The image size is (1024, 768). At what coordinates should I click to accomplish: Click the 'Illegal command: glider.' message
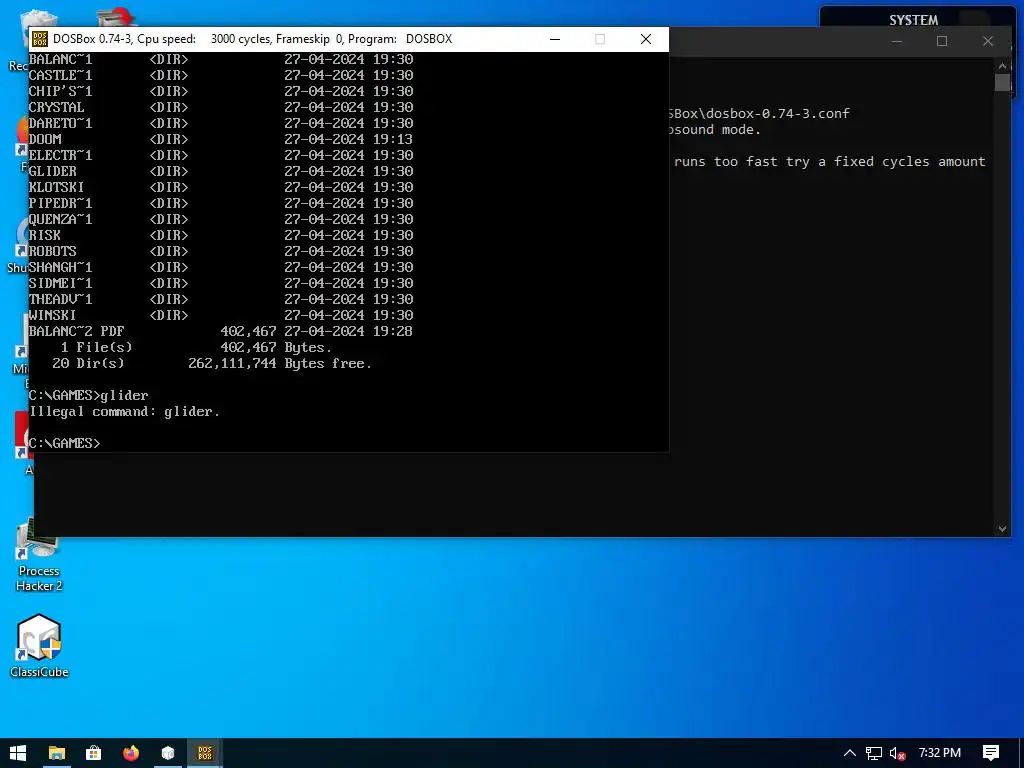click(125, 411)
